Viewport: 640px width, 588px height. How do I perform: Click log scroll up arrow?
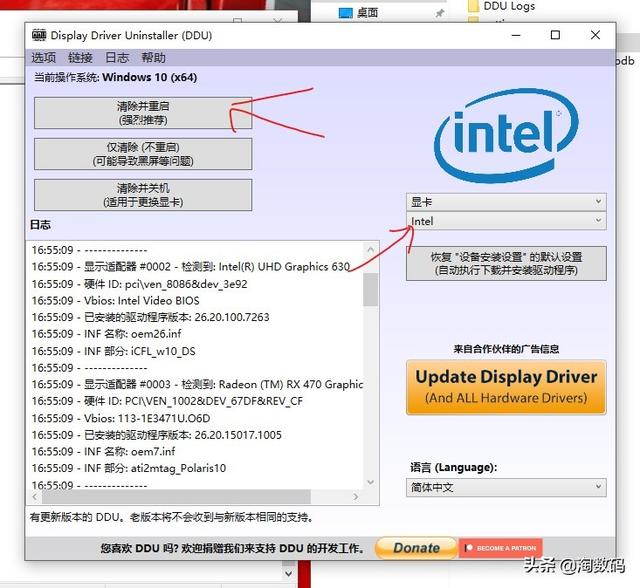pos(371,249)
